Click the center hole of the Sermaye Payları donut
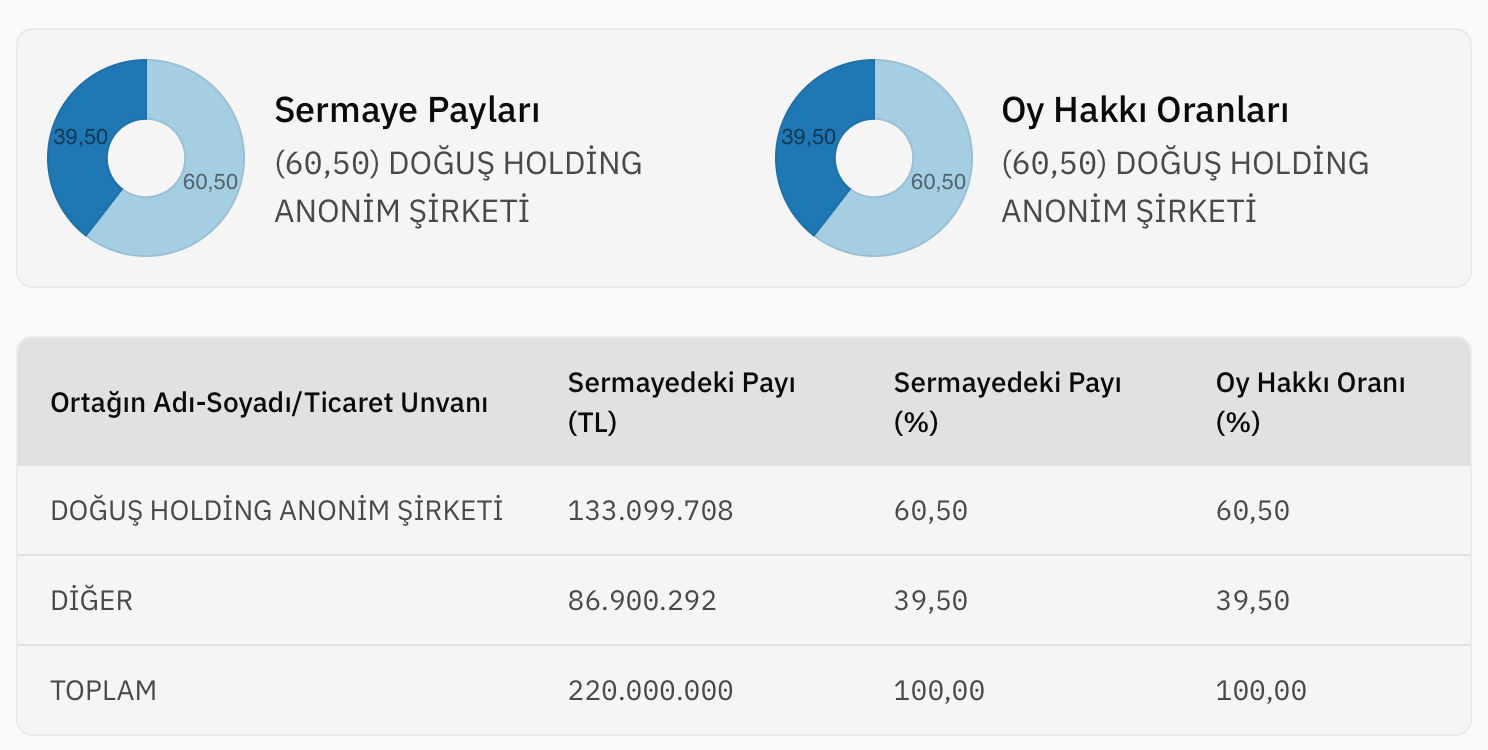The height and width of the screenshot is (750, 1488). coord(146,158)
